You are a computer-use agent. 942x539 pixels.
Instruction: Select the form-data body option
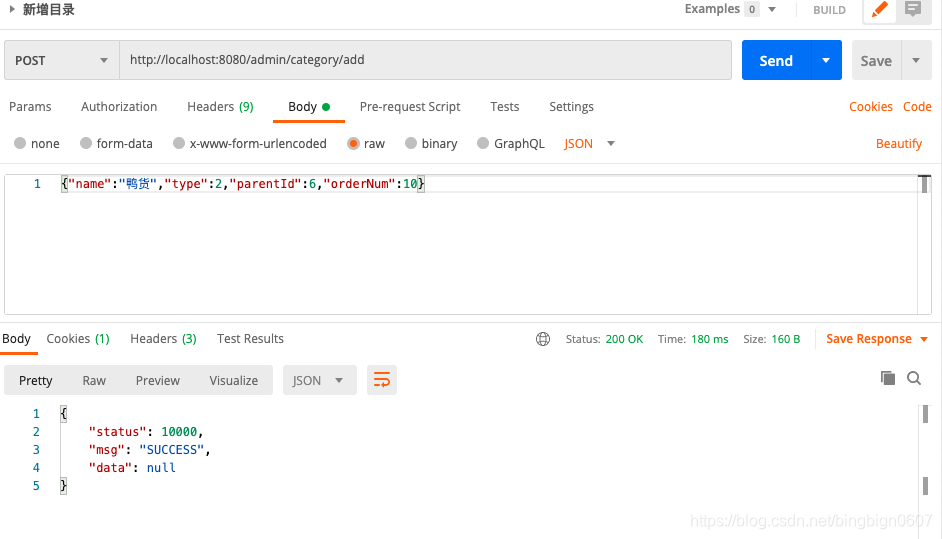pyautogui.click(x=116, y=144)
